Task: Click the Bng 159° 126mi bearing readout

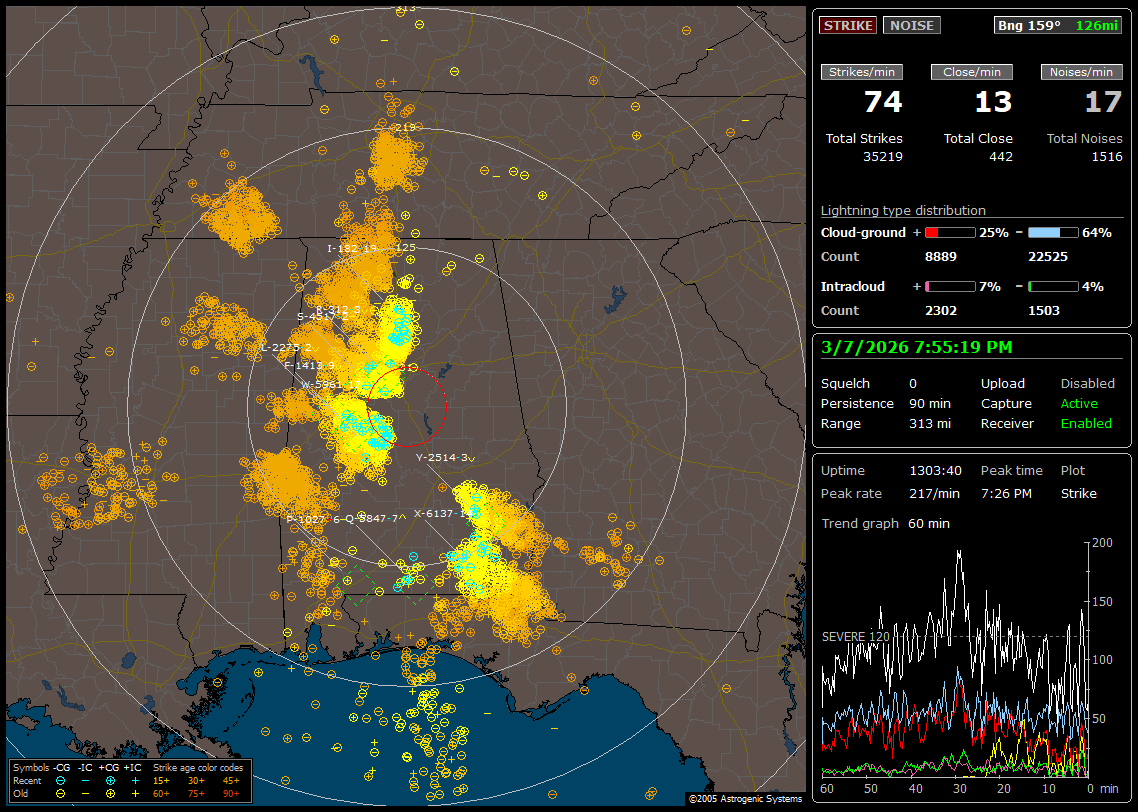Action: (x=1058, y=25)
